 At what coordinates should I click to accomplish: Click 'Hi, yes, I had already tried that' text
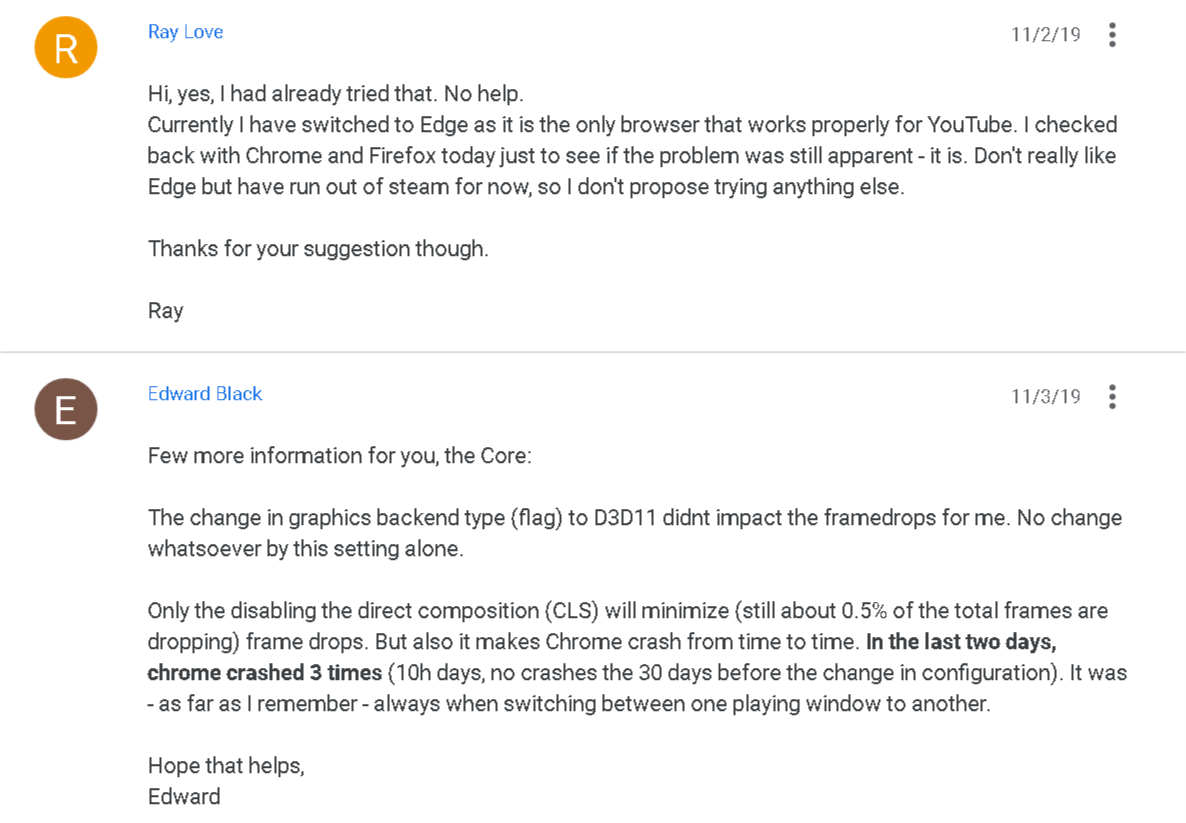click(293, 94)
